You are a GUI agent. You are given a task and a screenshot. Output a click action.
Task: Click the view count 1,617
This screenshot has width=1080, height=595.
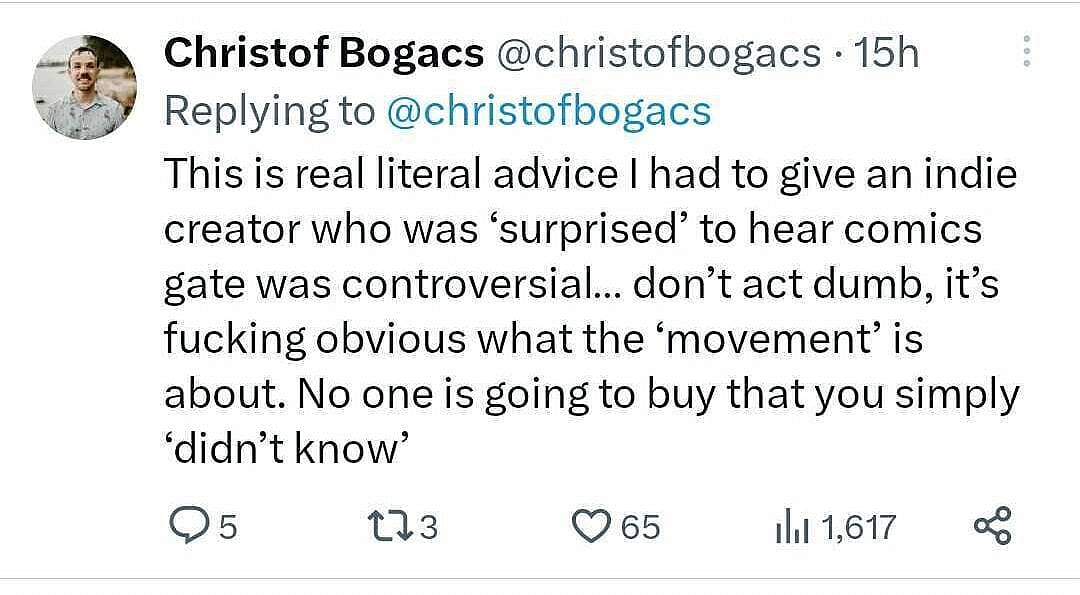pyautogui.click(x=858, y=526)
